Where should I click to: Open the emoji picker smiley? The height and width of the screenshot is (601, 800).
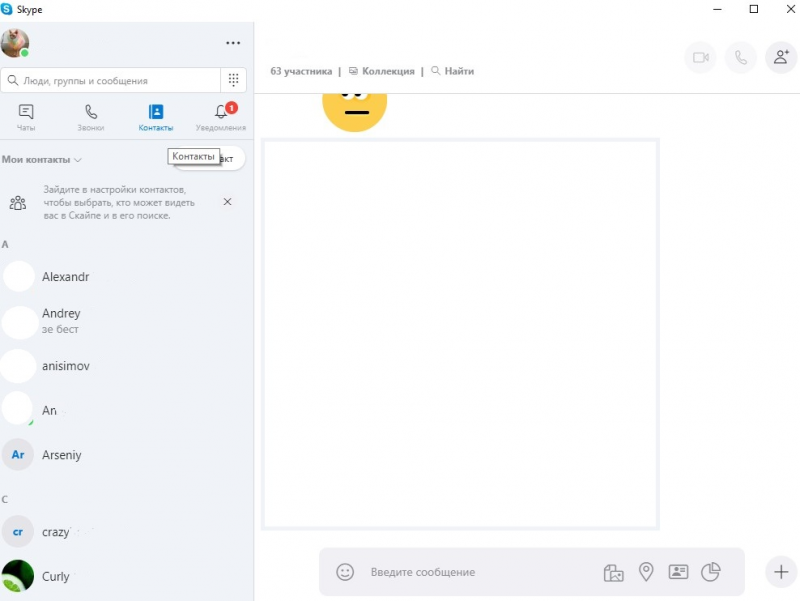coord(345,572)
